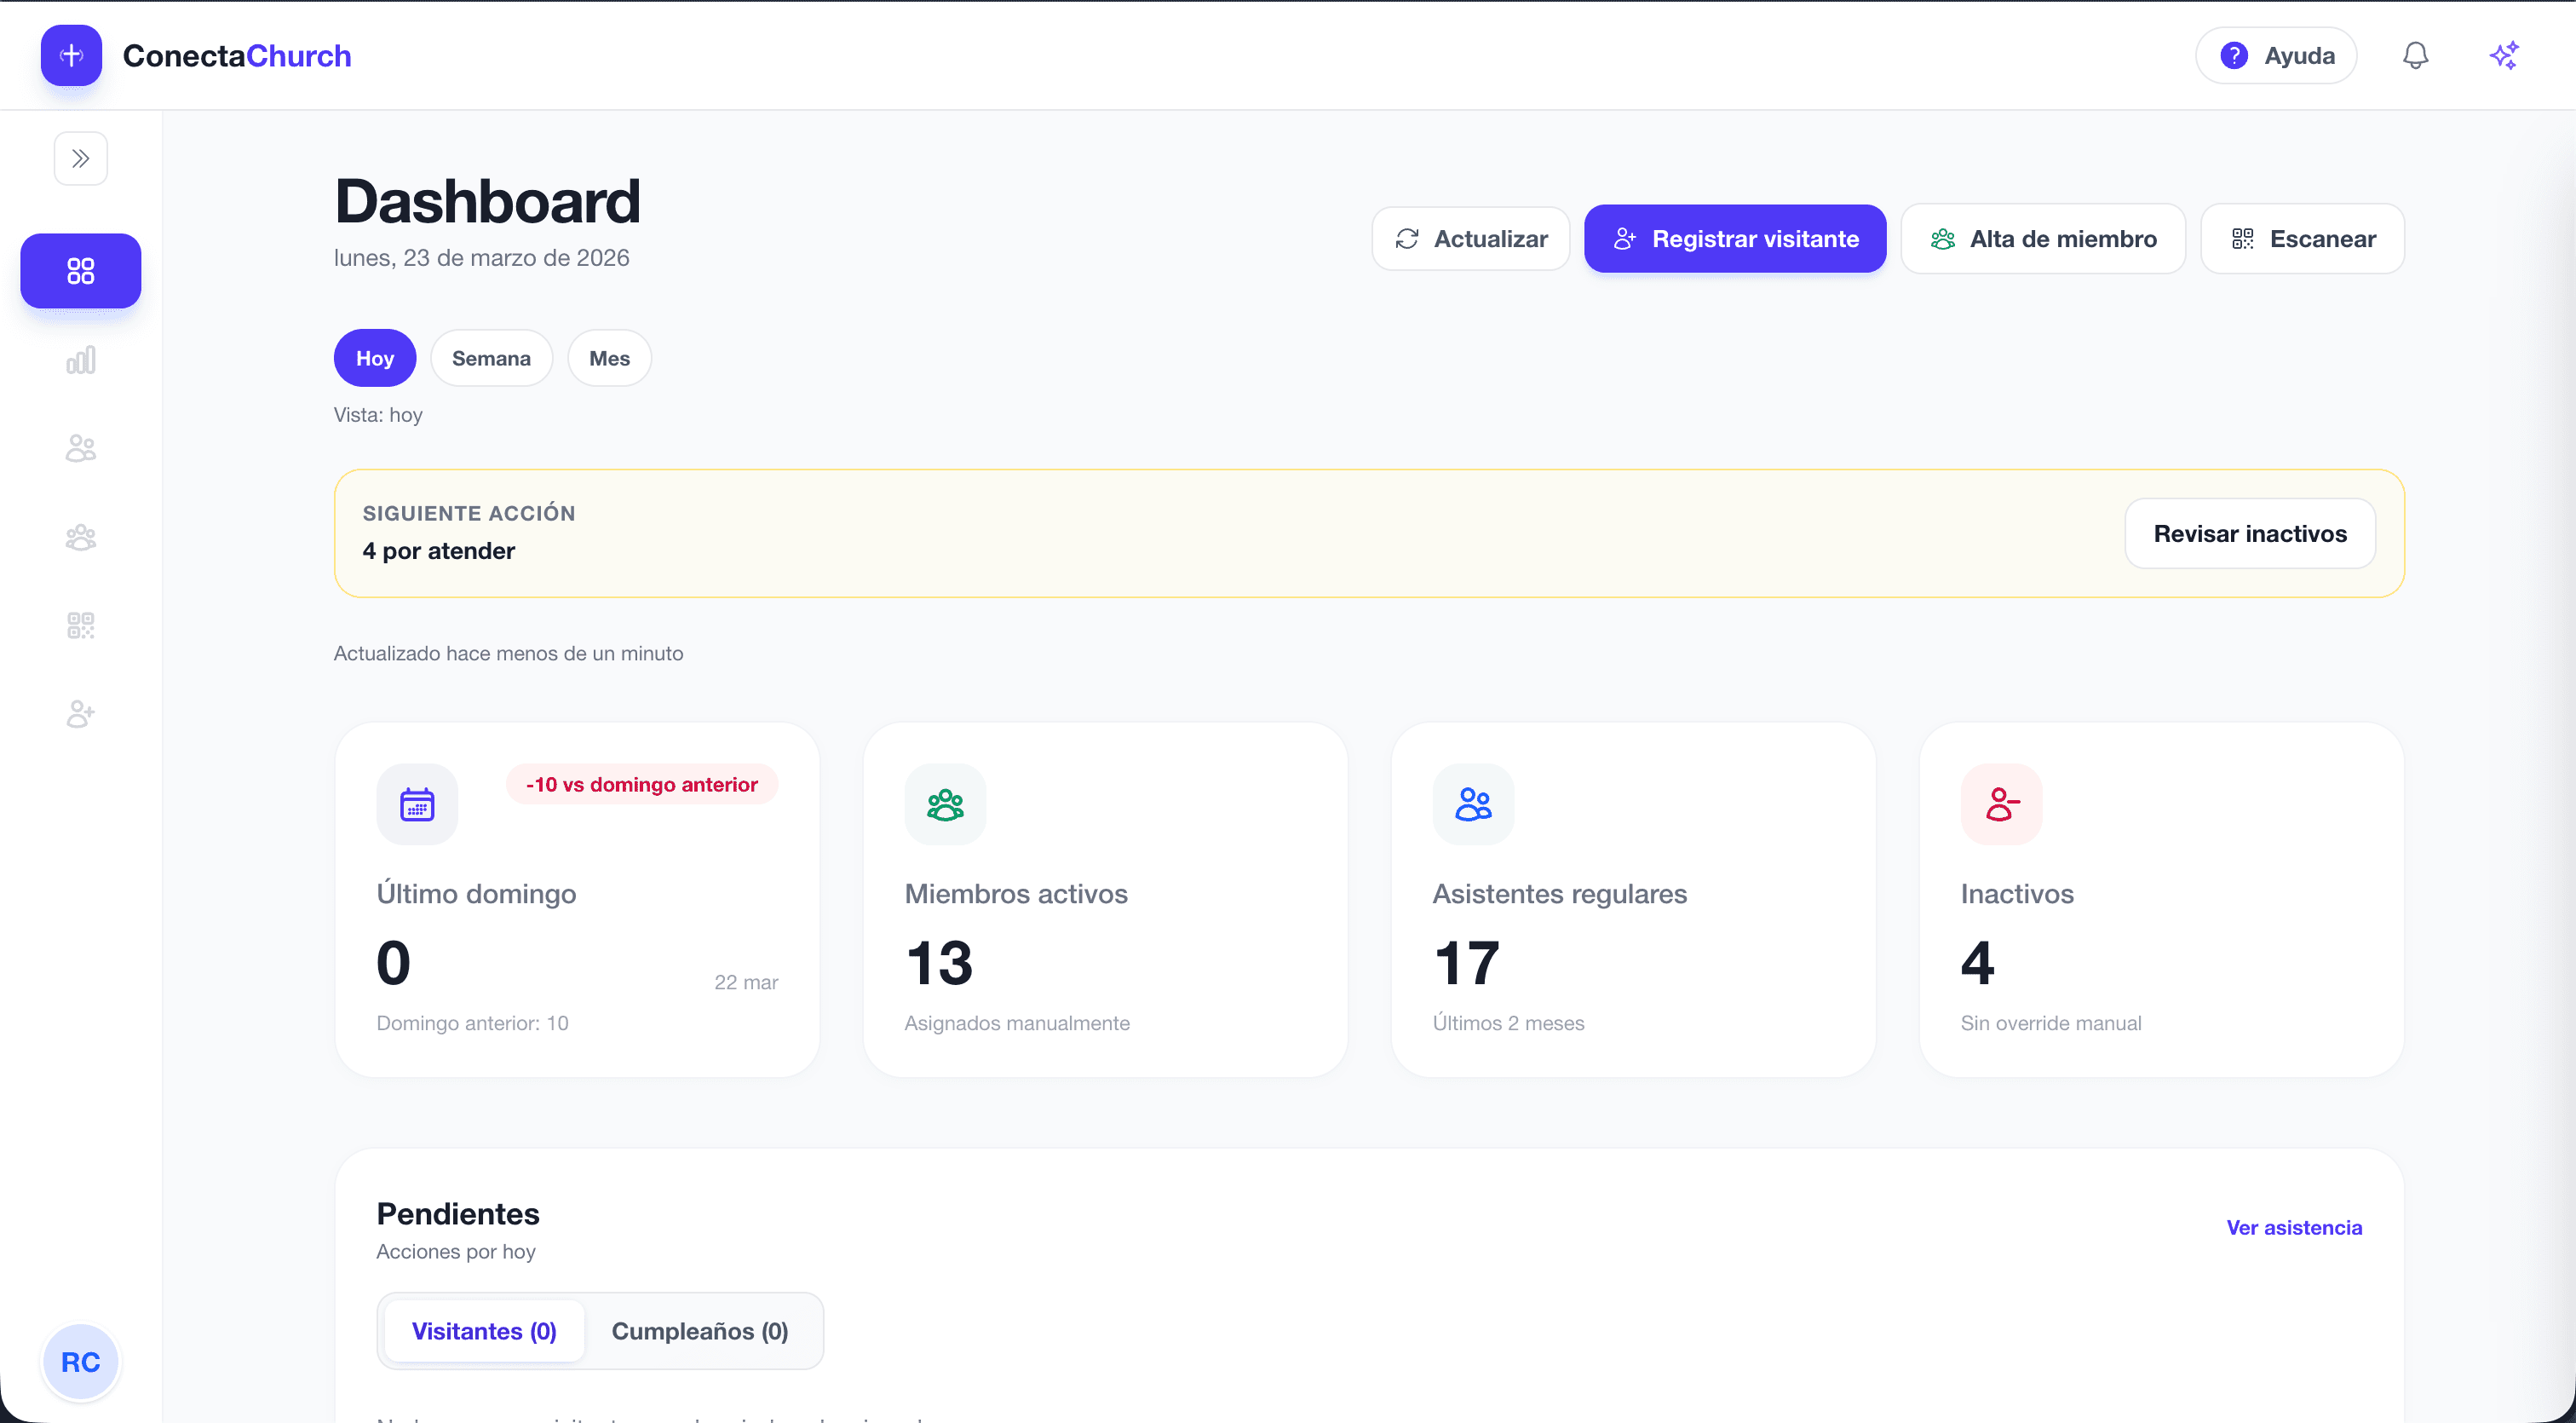Screen dimensions: 2576x1423
Task: Switch to the Semana view
Action: point(491,357)
